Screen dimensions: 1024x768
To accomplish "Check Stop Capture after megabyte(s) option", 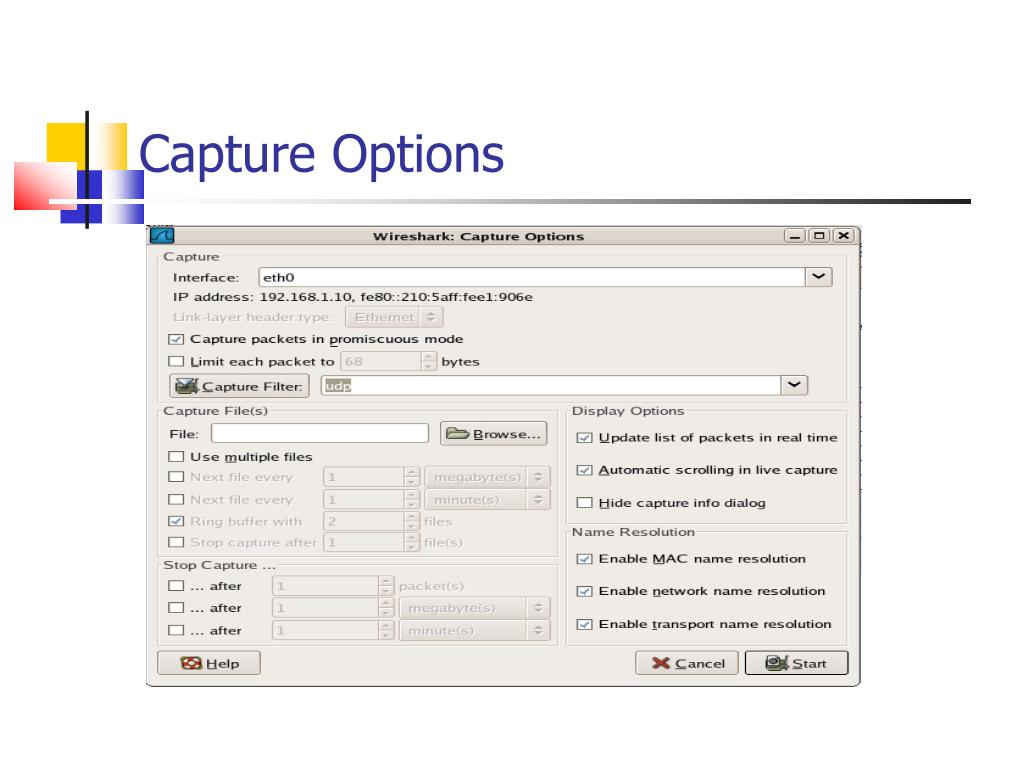I will [x=176, y=608].
